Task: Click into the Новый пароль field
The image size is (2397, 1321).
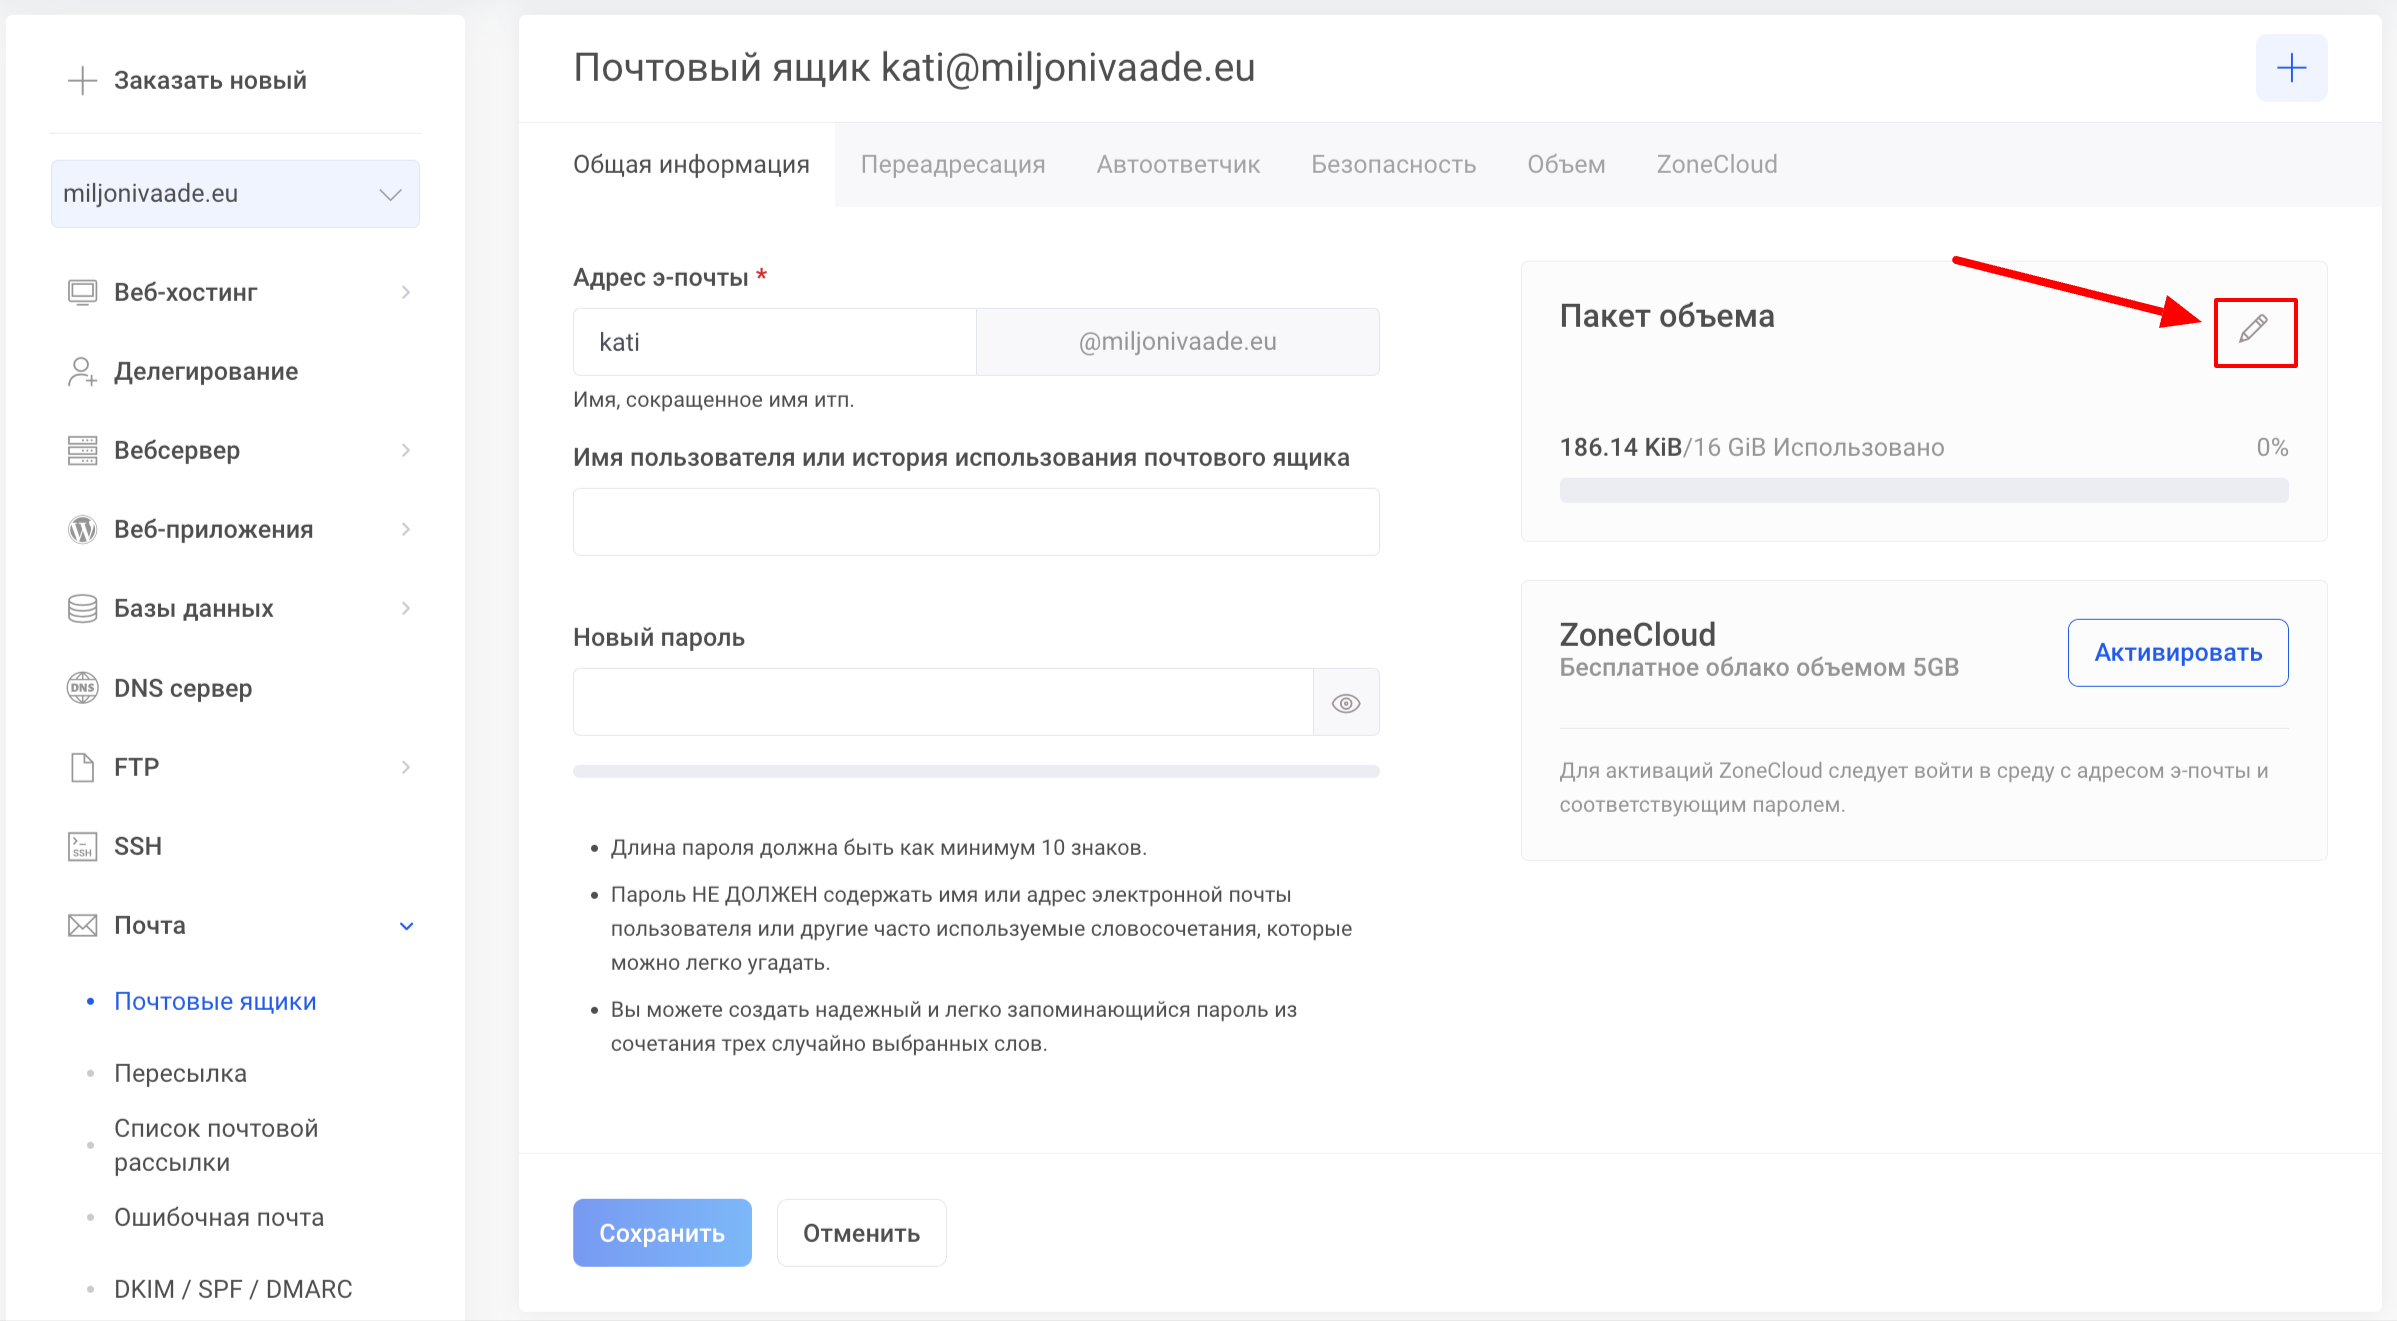Action: pos(942,702)
